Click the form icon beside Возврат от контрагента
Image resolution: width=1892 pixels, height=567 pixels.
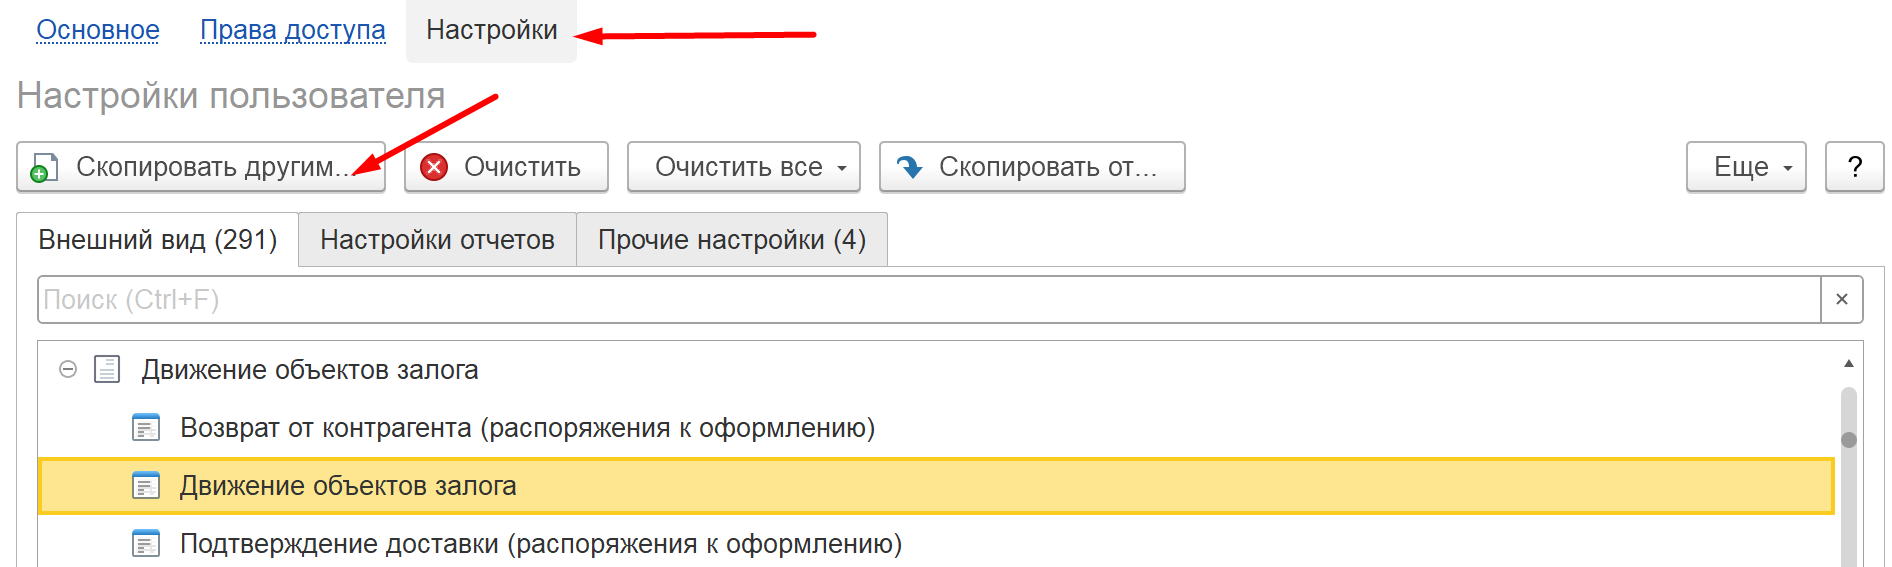146,428
